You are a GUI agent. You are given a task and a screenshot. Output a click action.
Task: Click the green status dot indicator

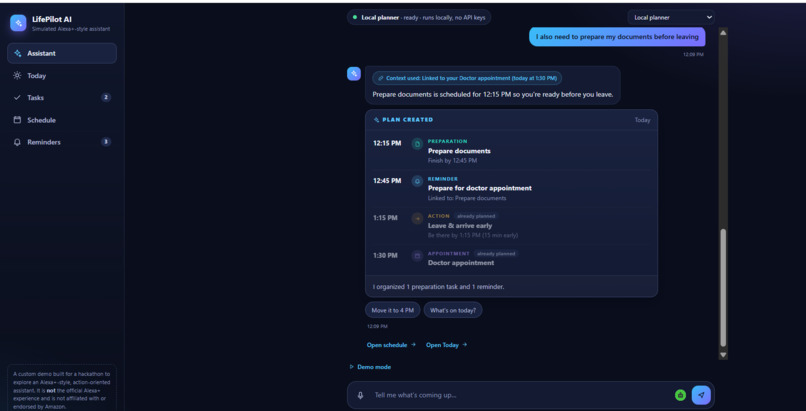tap(355, 17)
